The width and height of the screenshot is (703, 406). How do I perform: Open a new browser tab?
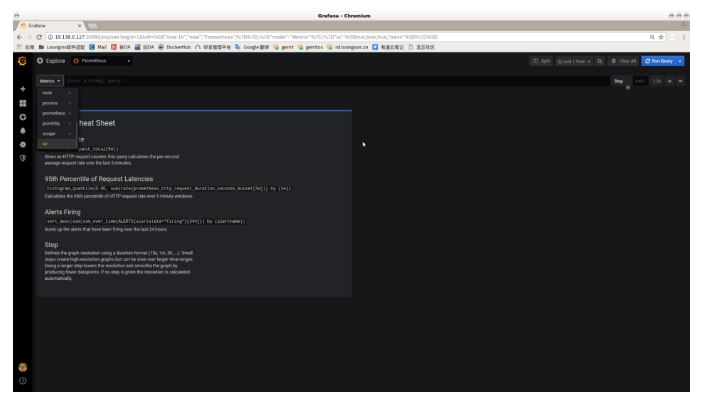(92, 26)
